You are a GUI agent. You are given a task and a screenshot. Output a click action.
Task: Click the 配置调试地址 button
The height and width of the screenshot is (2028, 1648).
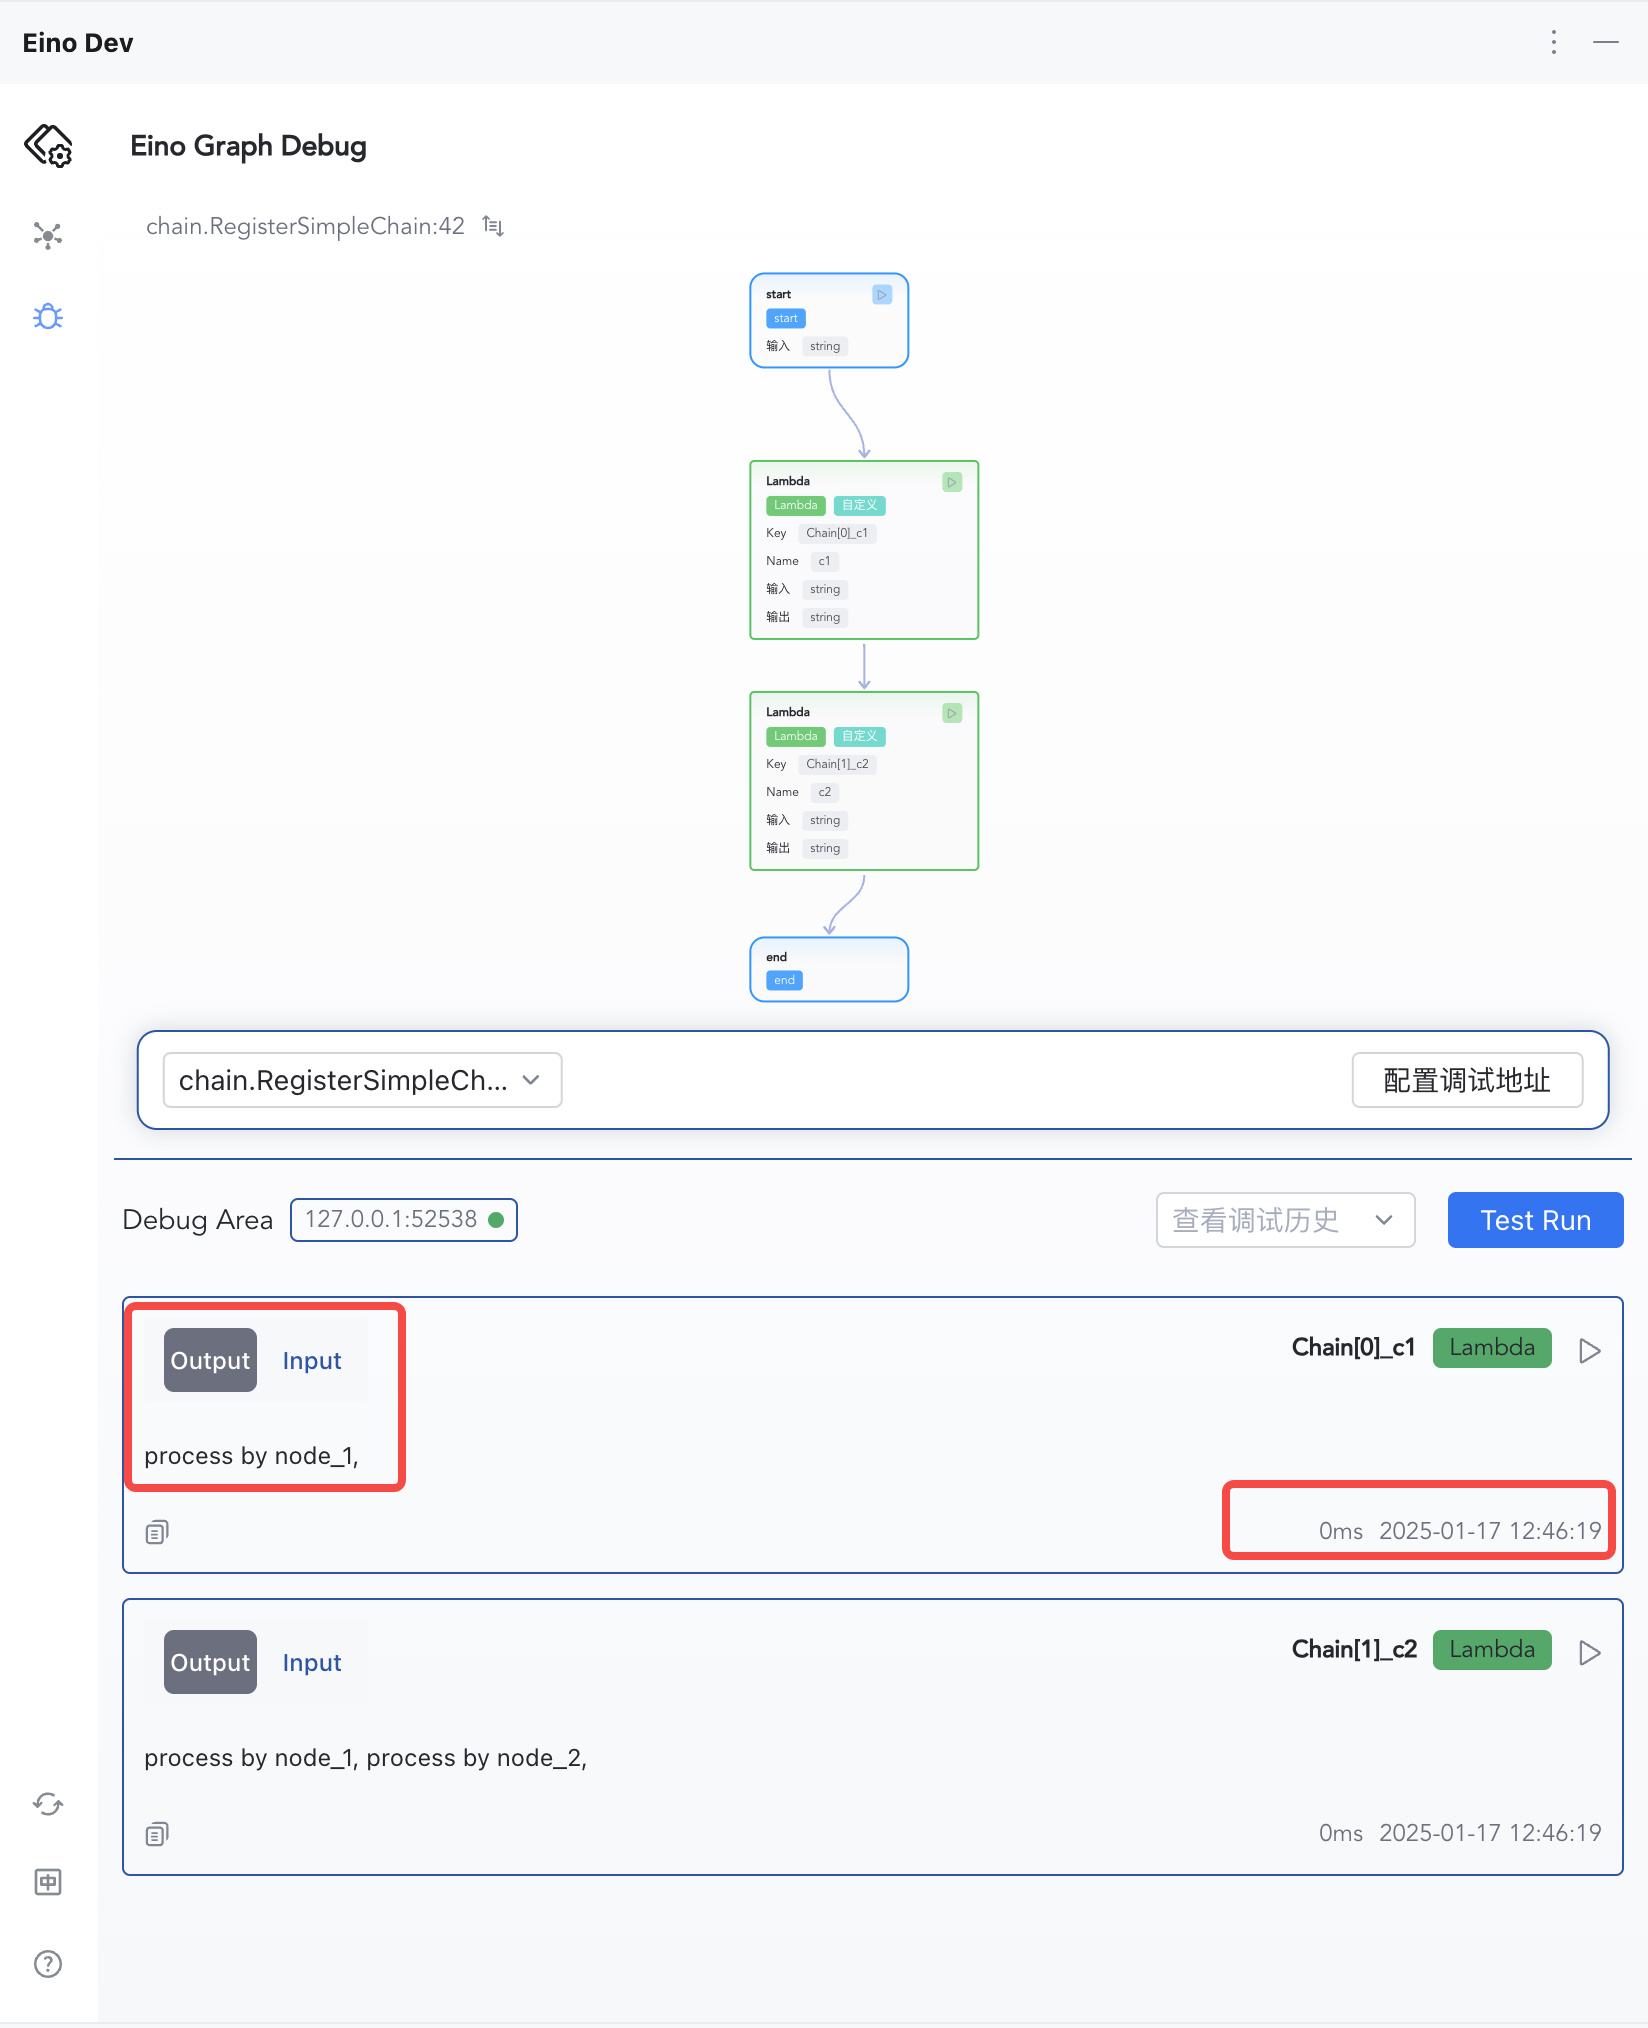pos(1466,1080)
